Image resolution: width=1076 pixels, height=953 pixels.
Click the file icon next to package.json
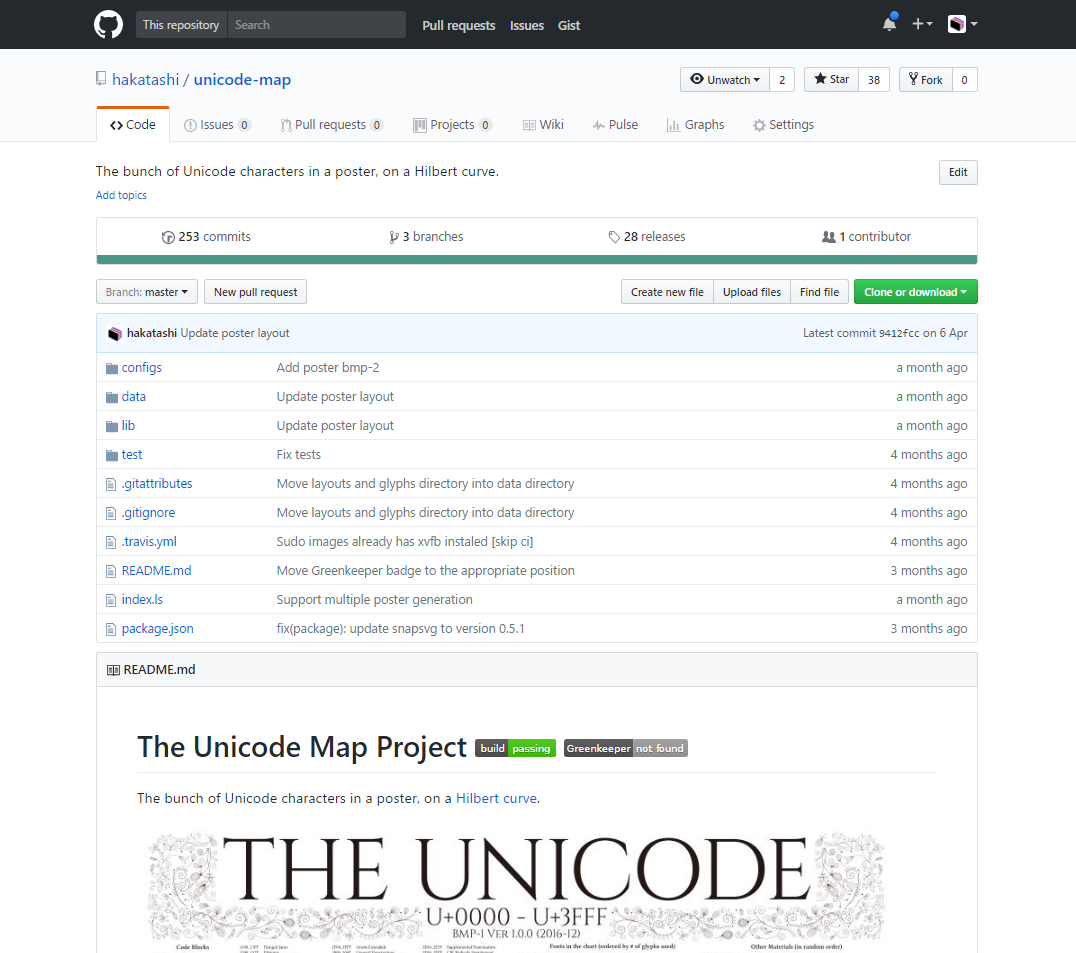click(x=111, y=629)
